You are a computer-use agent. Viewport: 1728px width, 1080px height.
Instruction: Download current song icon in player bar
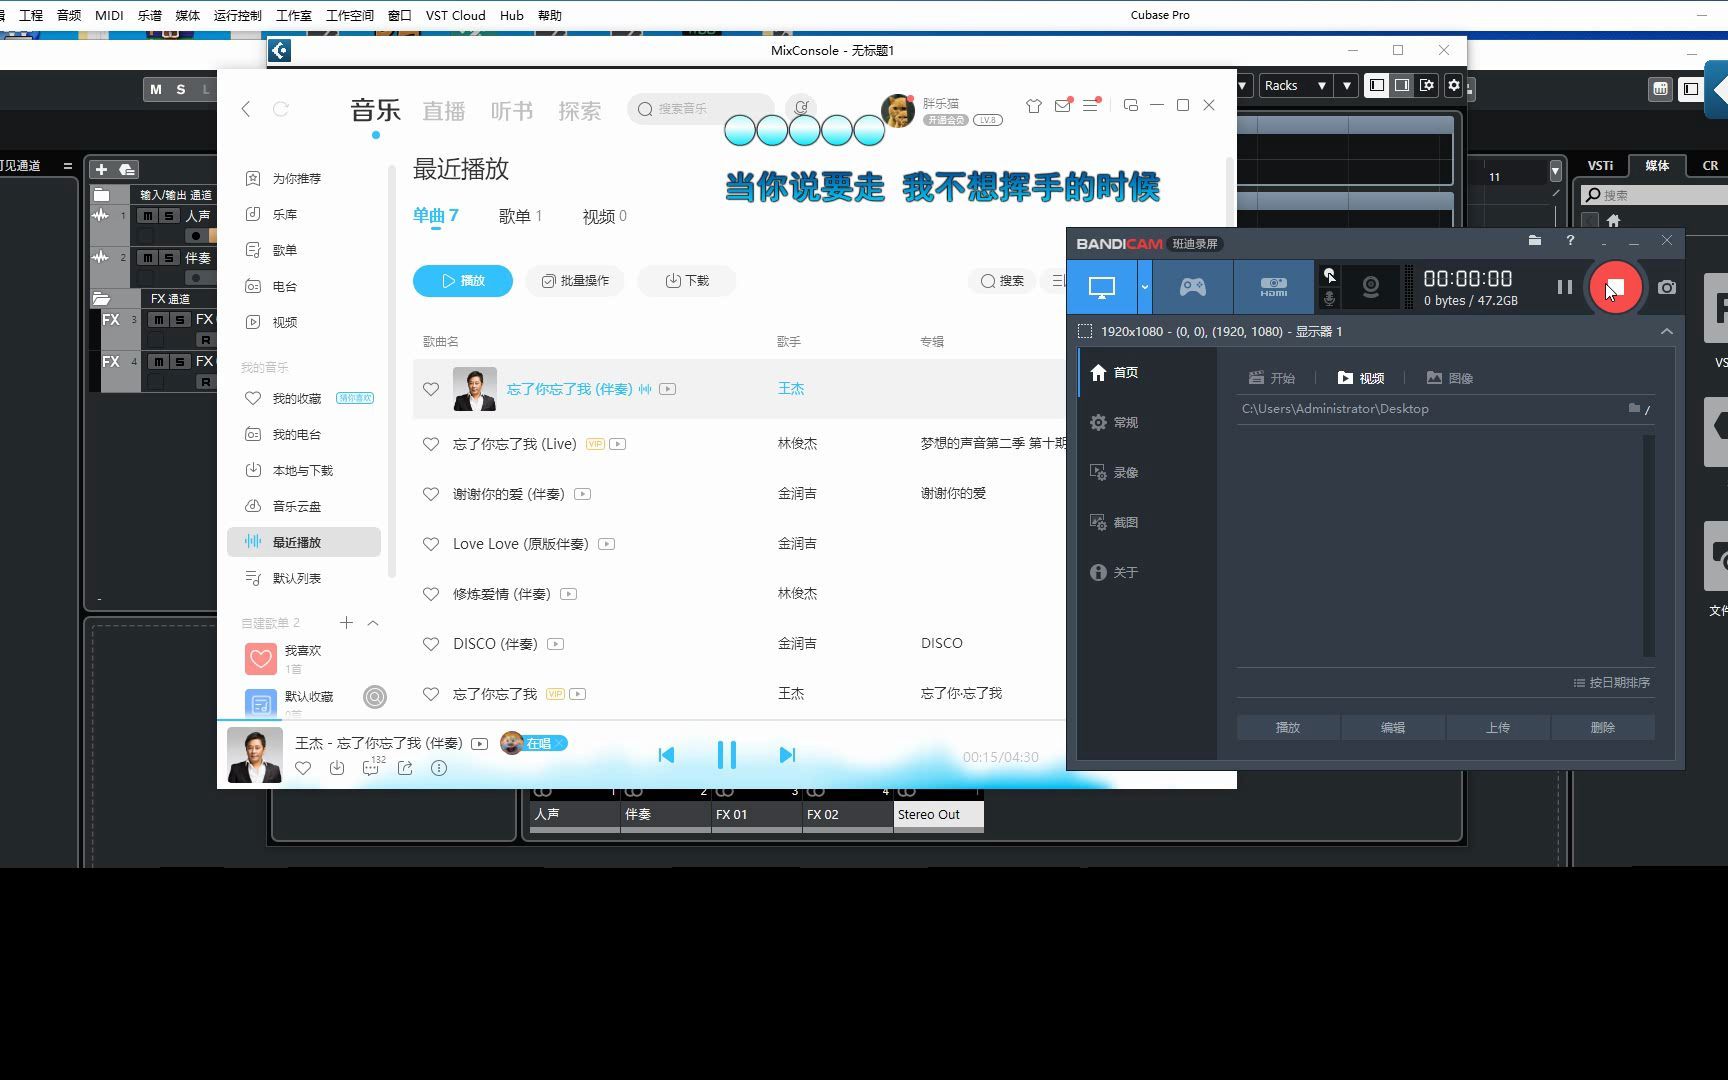click(337, 768)
